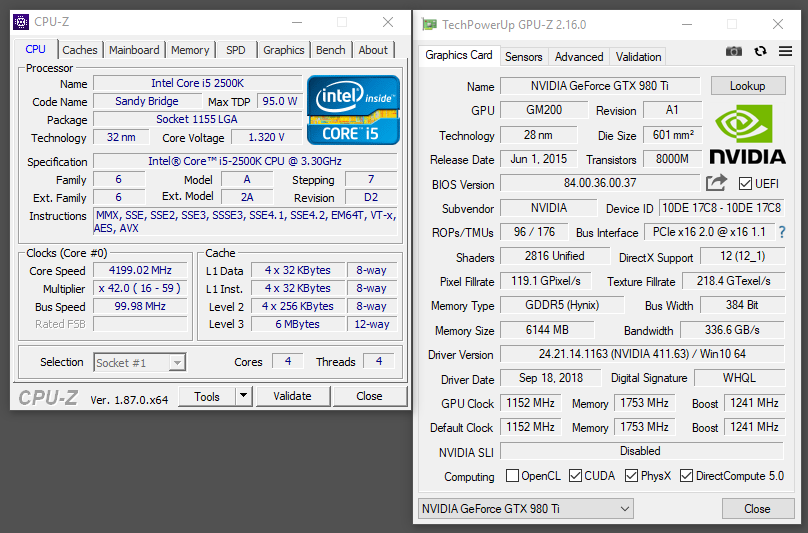Click the Driver Version field
The height and width of the screenshot is (533, 808).
click(x=642, y=354)
